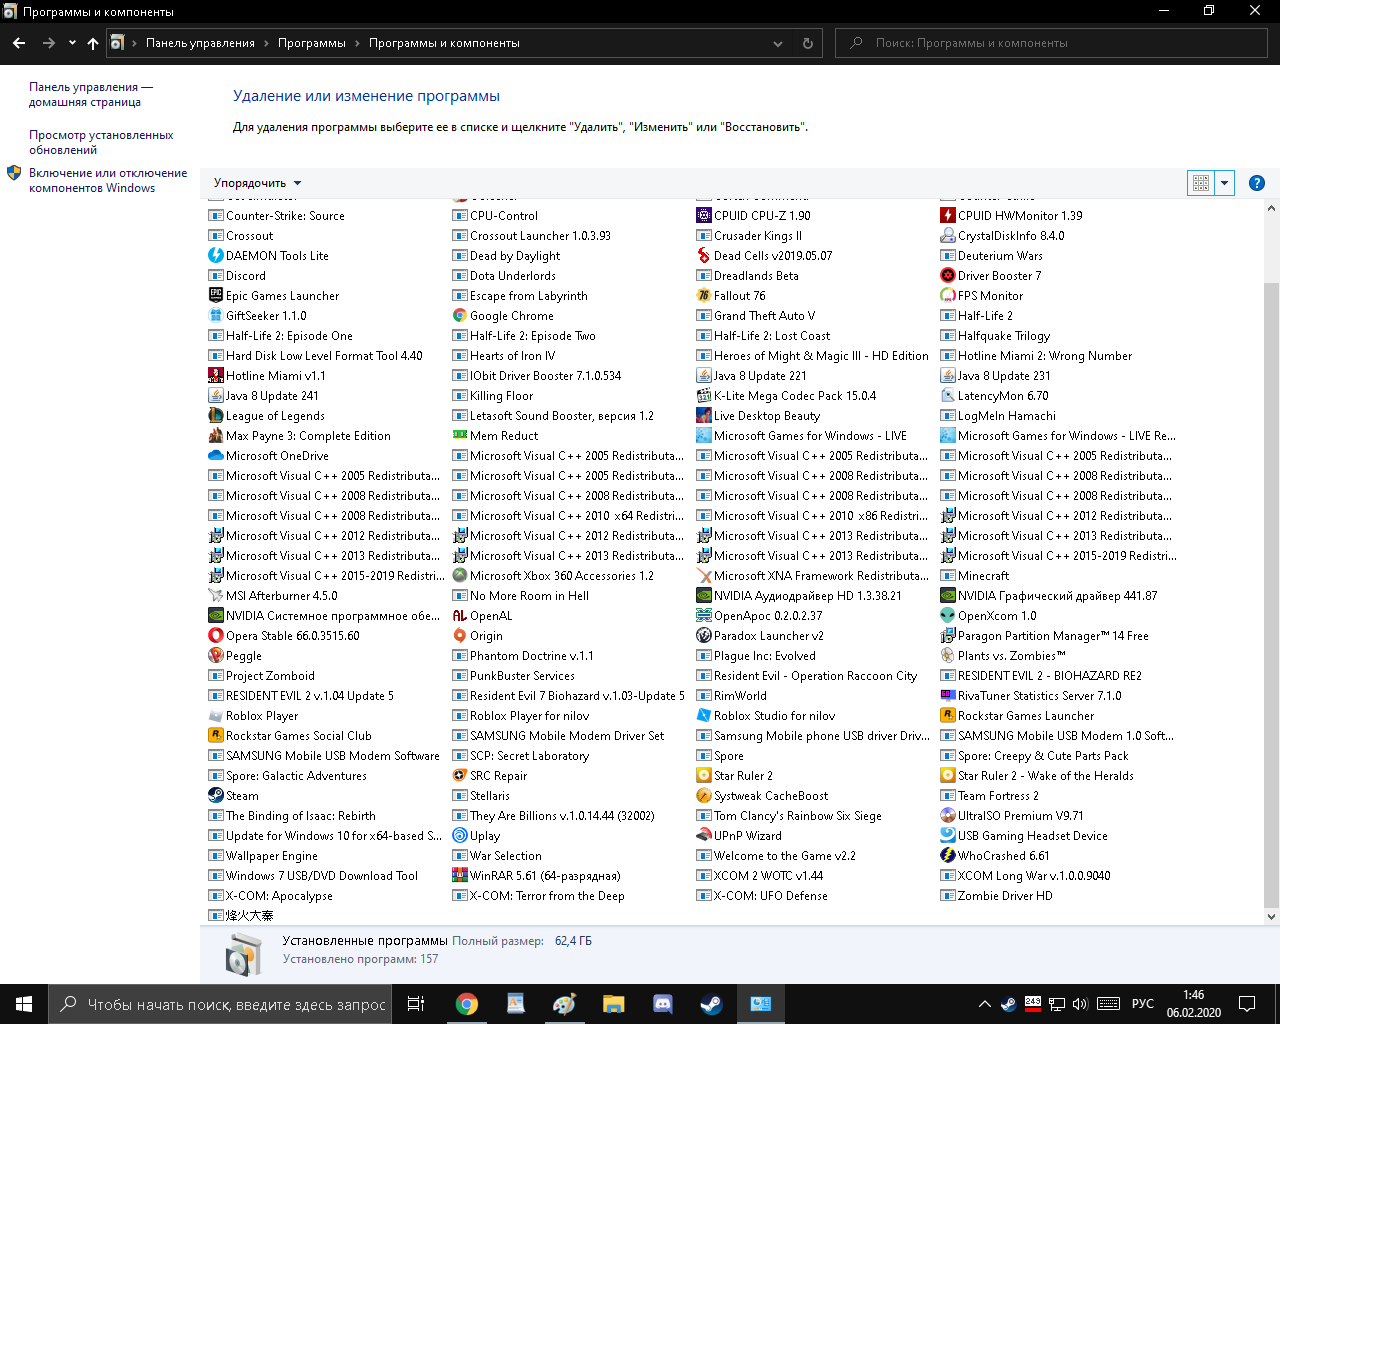
Task: Click the scrollbar up arrow
Action: (1271, 208)
